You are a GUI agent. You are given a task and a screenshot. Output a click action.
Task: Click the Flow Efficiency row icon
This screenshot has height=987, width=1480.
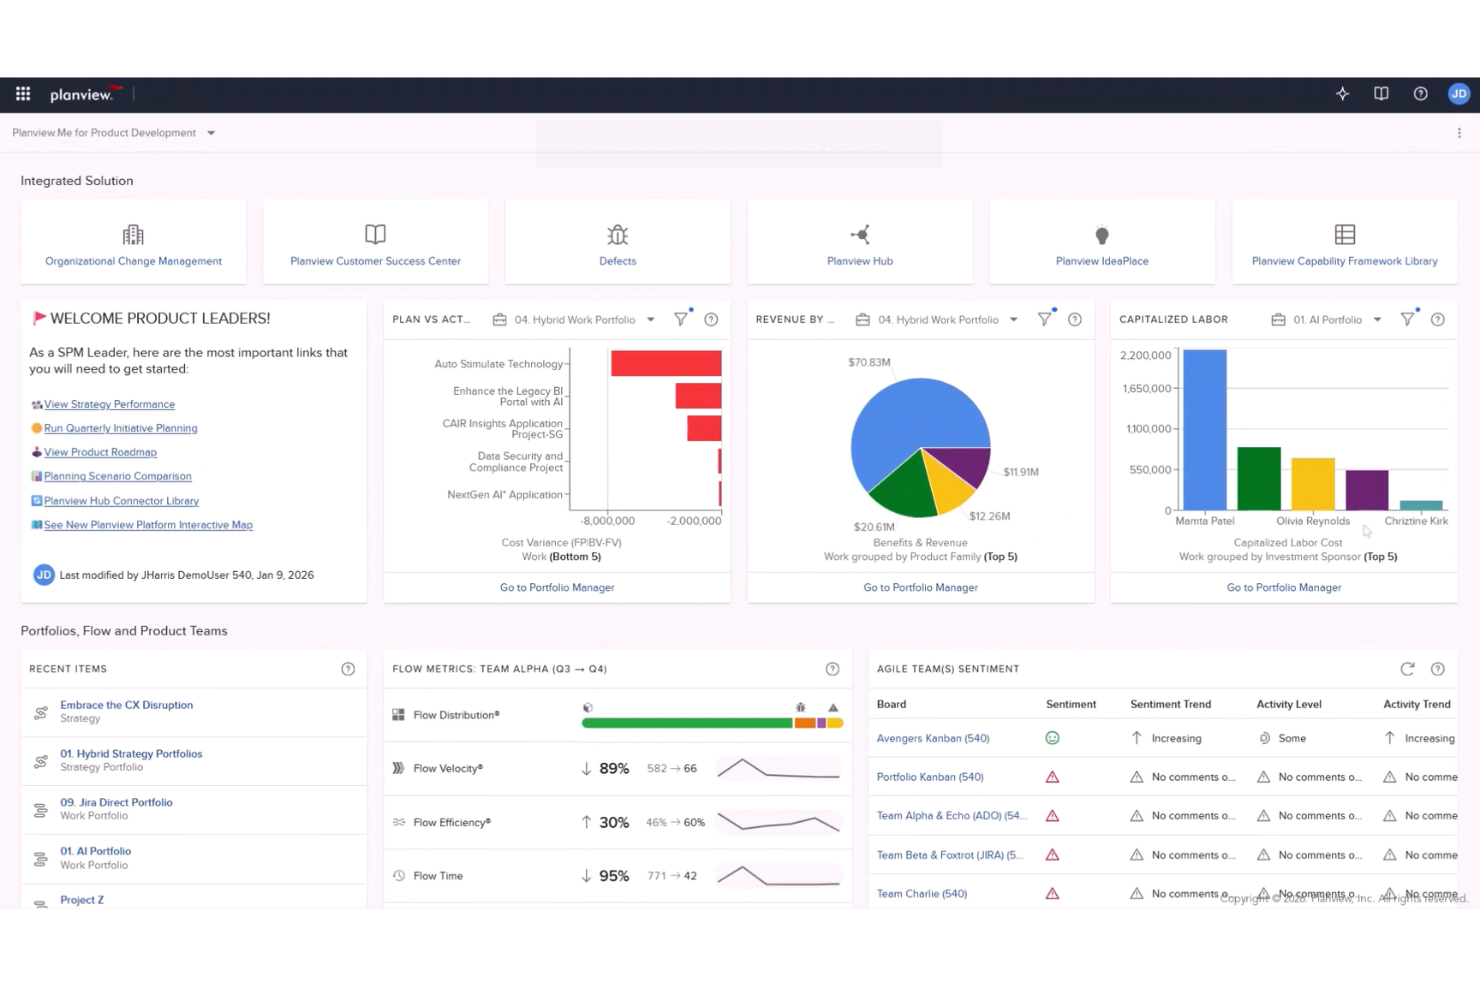399,822
